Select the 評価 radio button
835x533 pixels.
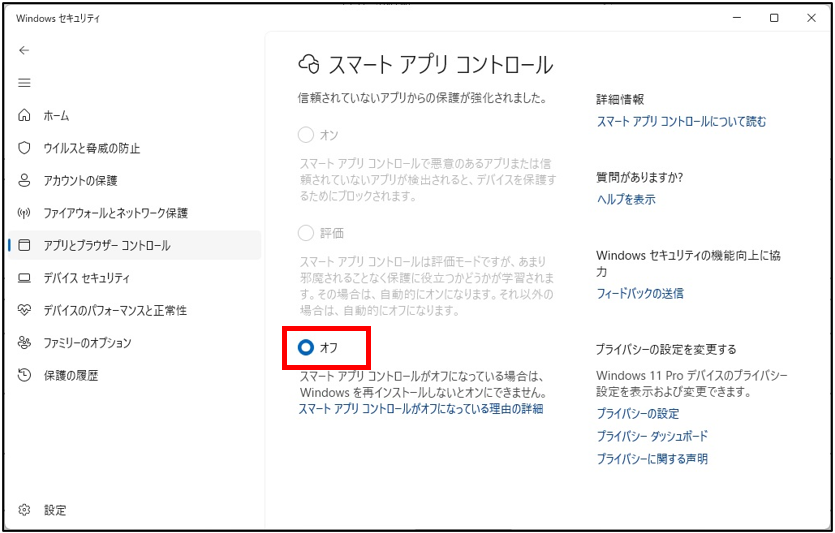point(306,233)
